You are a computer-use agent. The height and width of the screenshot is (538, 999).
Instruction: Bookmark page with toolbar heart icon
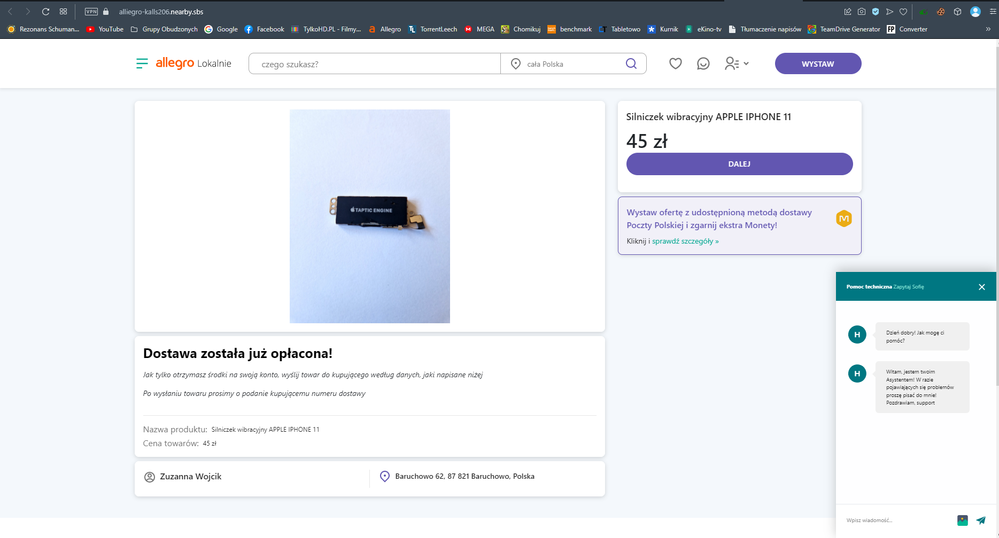click(x=903, y=11)
